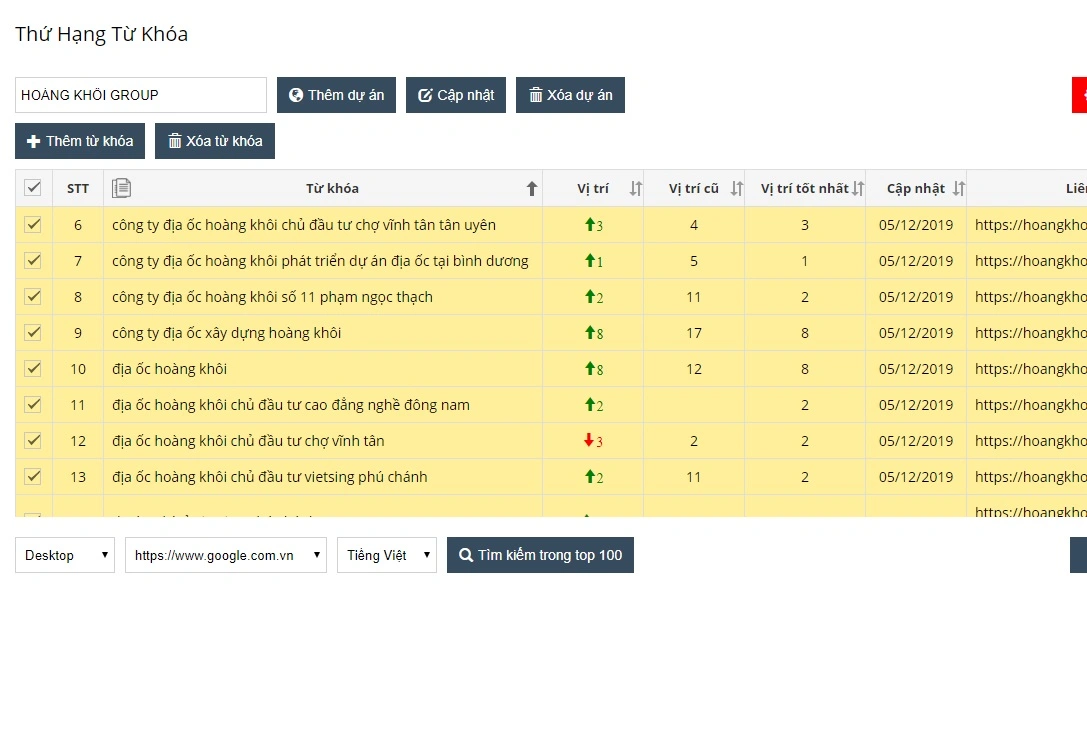Image resolution: width=1087 pixels, height=749 pixels.
Task: Start Tìm kiếm trong top 100
Action: pyautogui.click(x=540, y=555)
